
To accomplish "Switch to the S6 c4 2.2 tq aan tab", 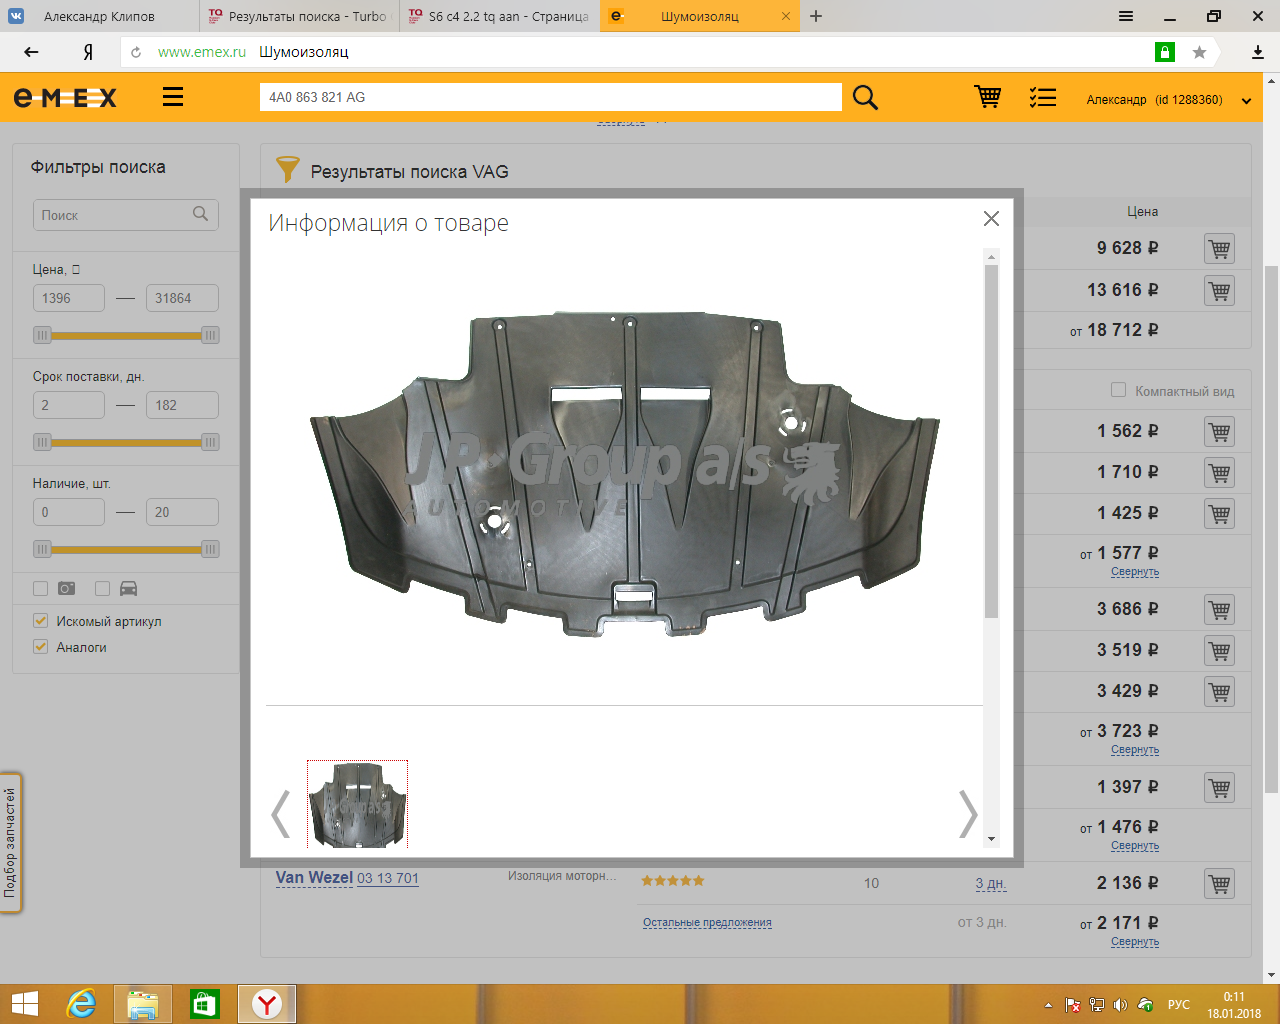I will [x=500, y=16].
